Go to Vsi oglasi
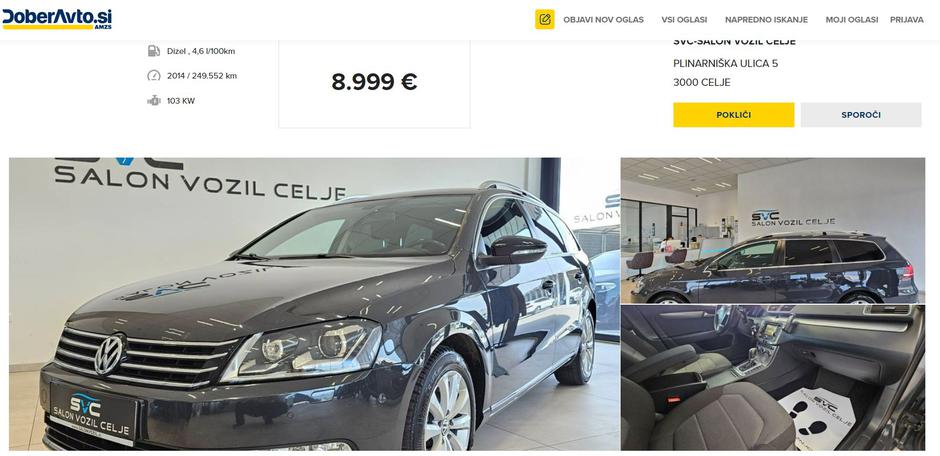 click(684, 20)
